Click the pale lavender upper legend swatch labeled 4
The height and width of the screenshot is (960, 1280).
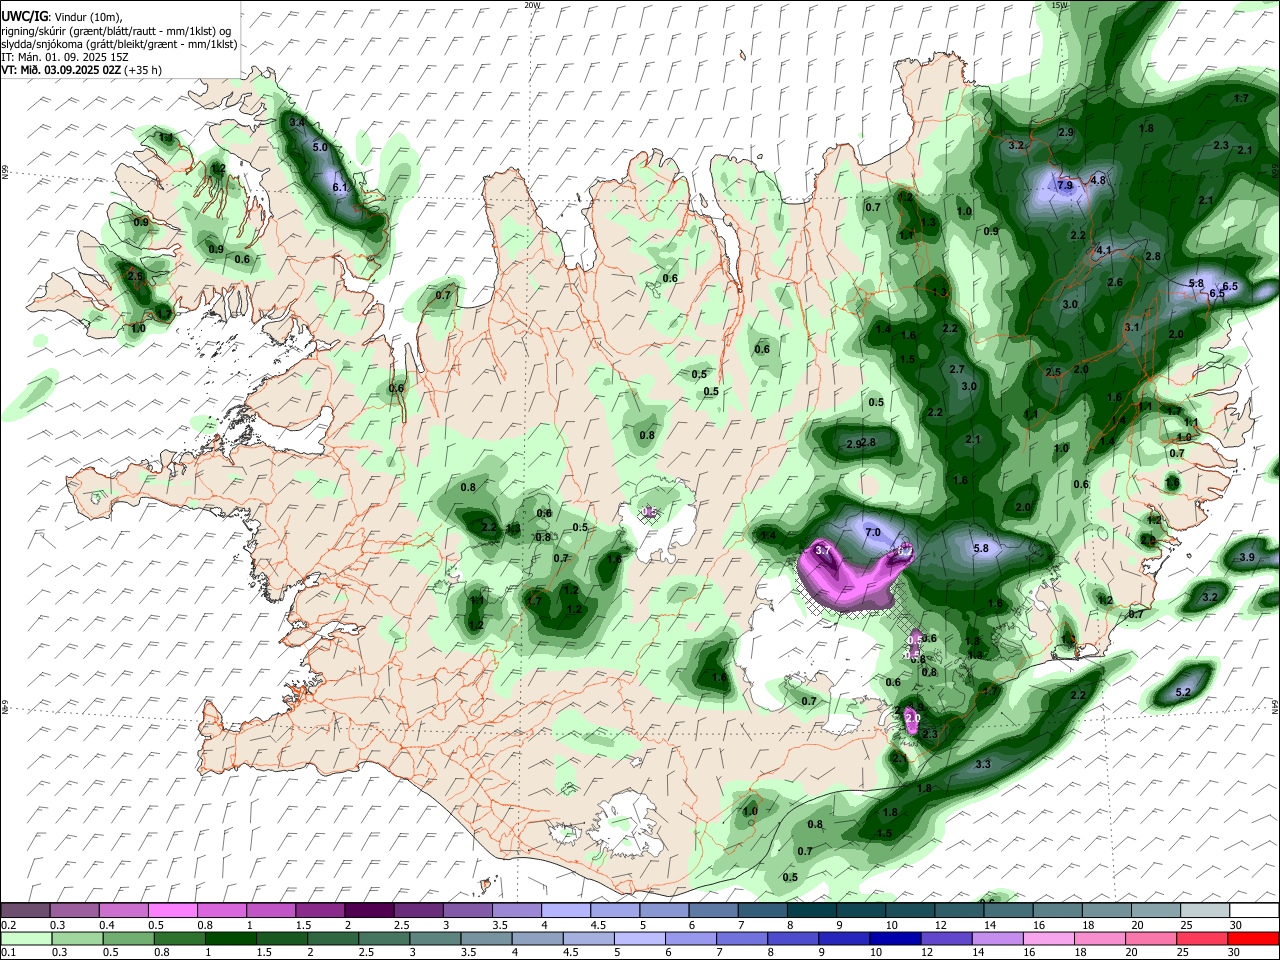click(565, 911)
